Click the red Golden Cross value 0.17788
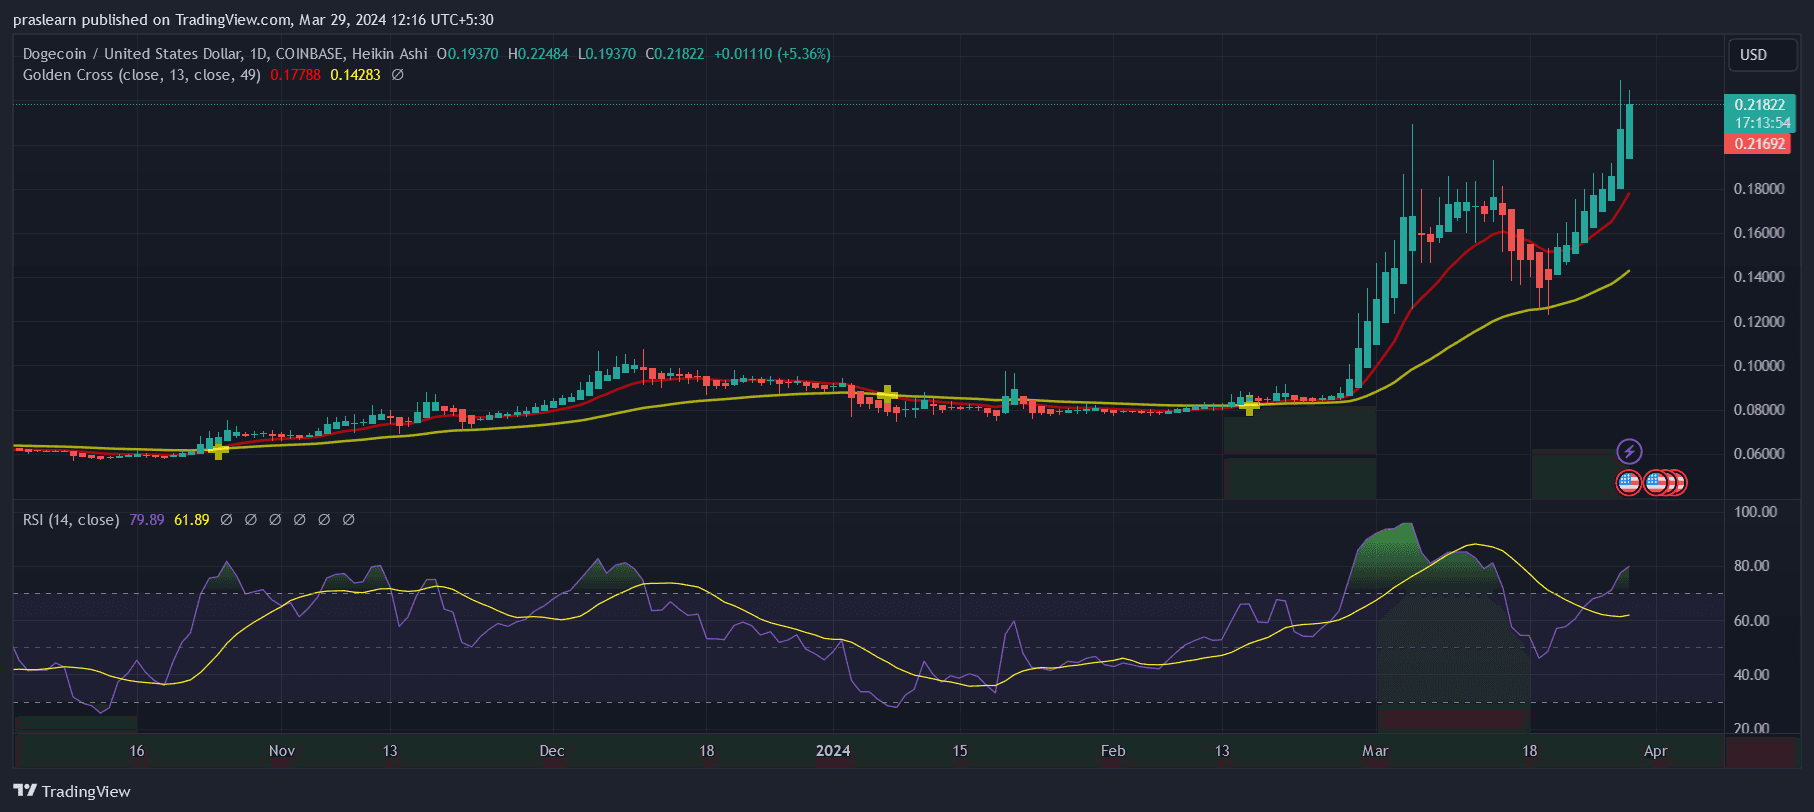 pyautogui.click(x=295, y=75)
